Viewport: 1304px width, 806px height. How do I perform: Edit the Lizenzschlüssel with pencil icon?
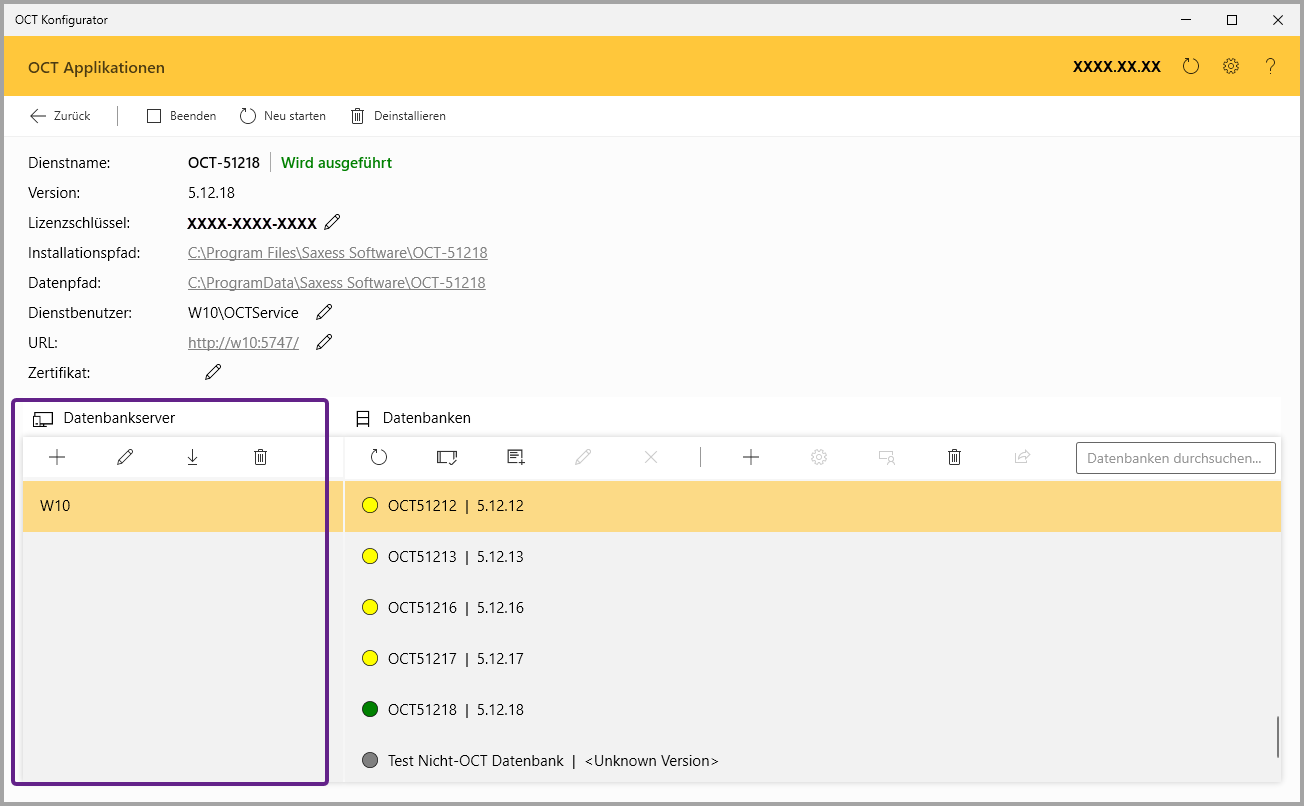[333, 222]
